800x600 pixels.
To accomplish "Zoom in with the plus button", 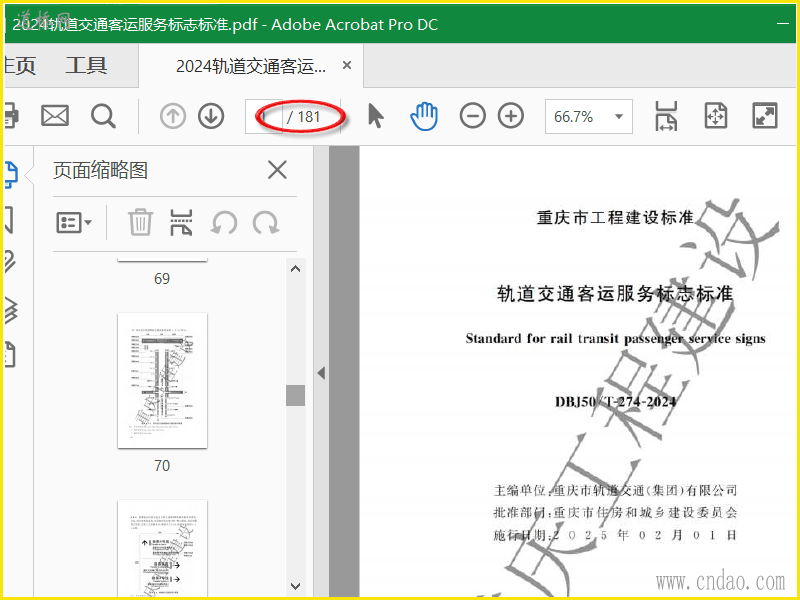I will click(511, 116).
